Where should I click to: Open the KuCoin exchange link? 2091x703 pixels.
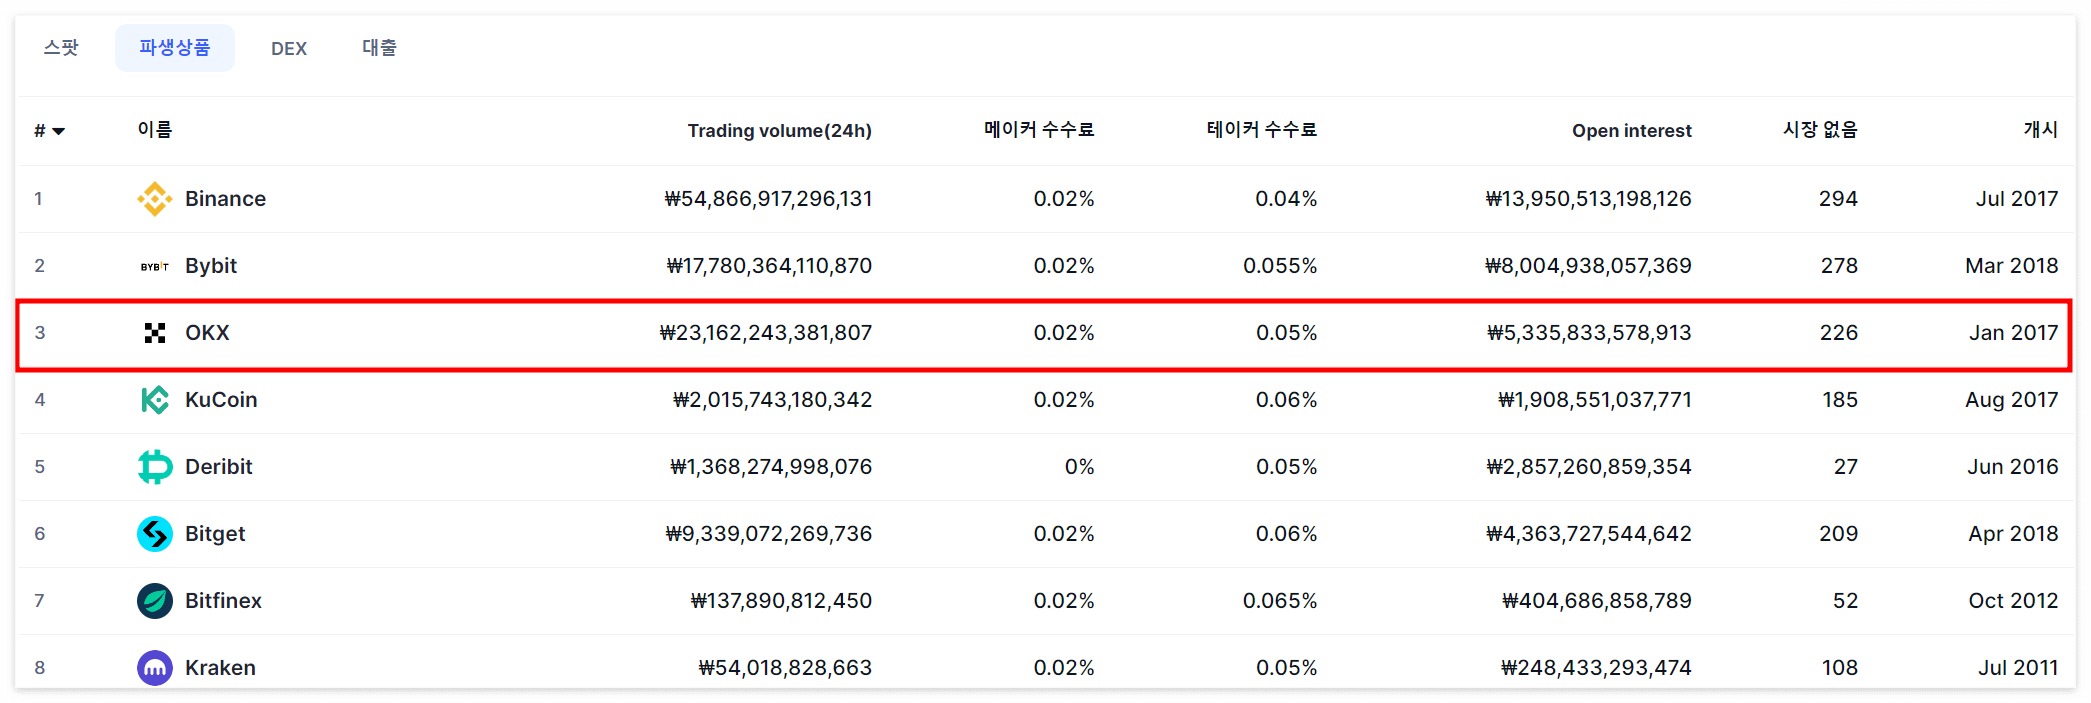click(221, 400)
